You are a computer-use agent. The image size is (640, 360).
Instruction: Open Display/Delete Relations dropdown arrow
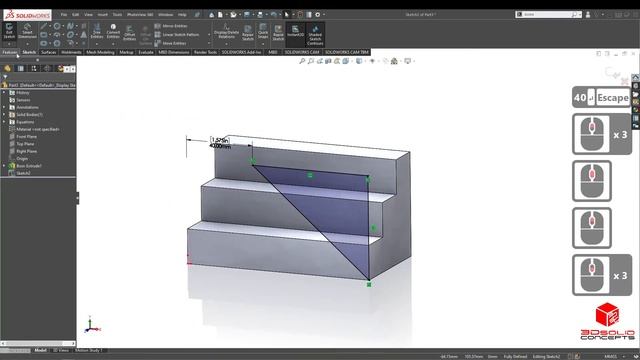coord(227,44)
